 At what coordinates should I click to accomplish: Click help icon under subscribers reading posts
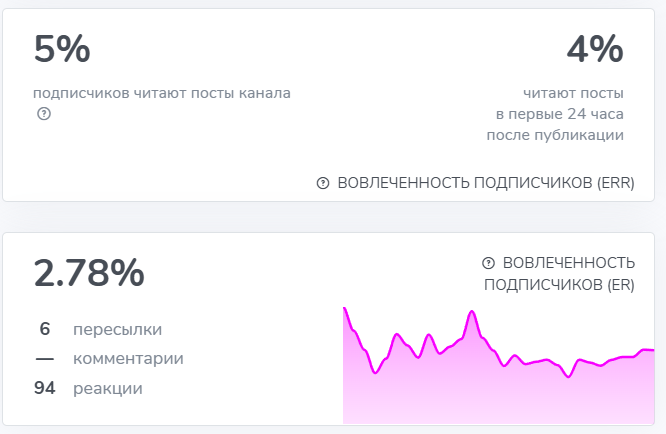(44, 114)
